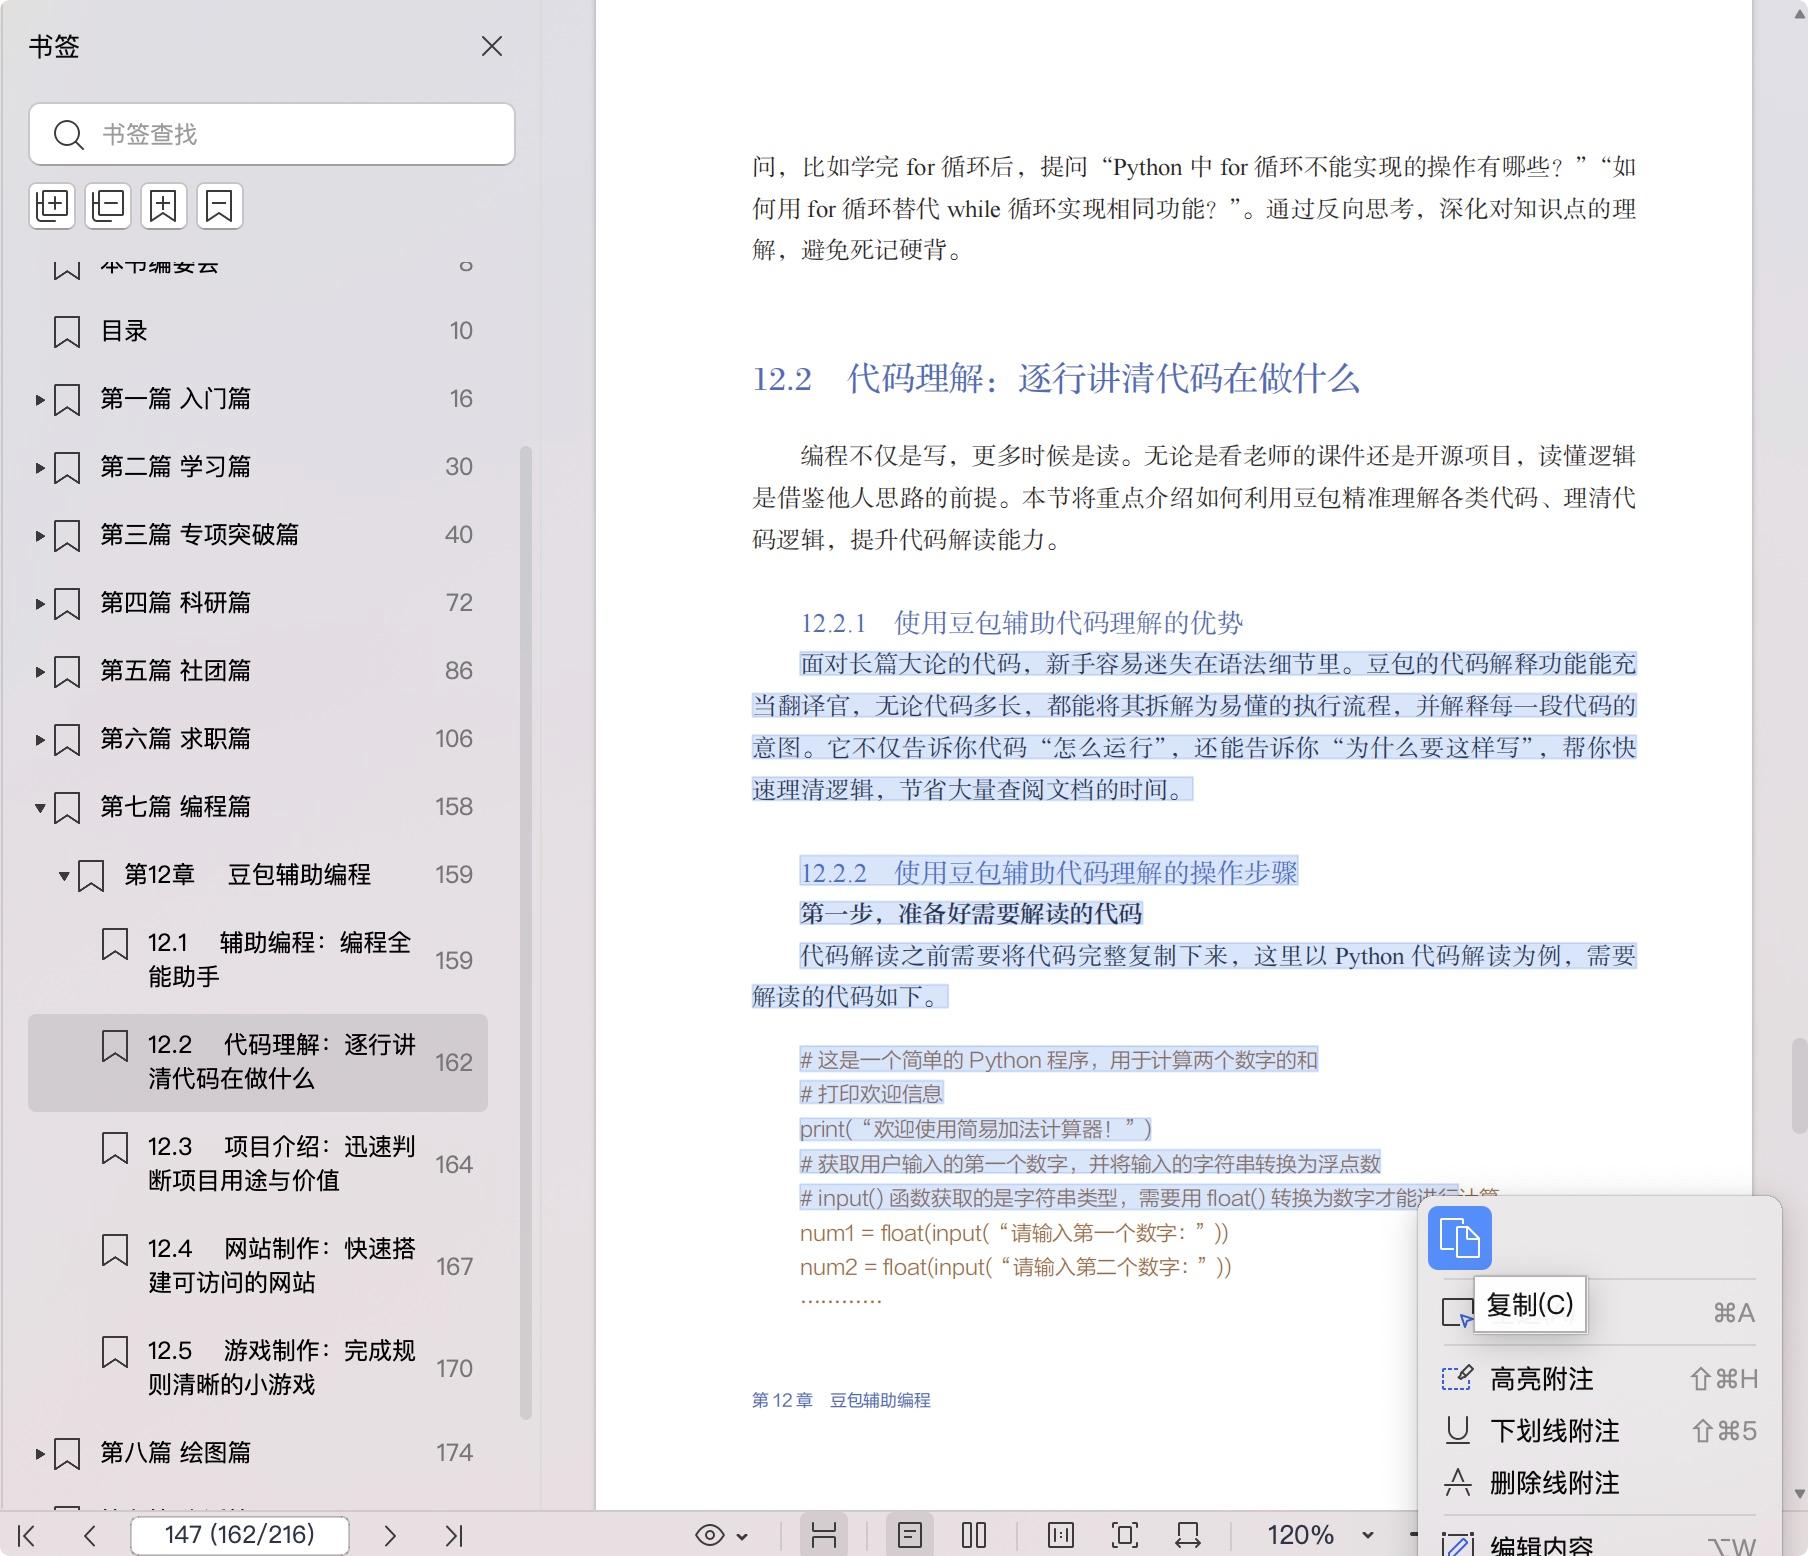
Task: Expand the 第一篇 入门篇 bookmark
Action: (40, 400)
